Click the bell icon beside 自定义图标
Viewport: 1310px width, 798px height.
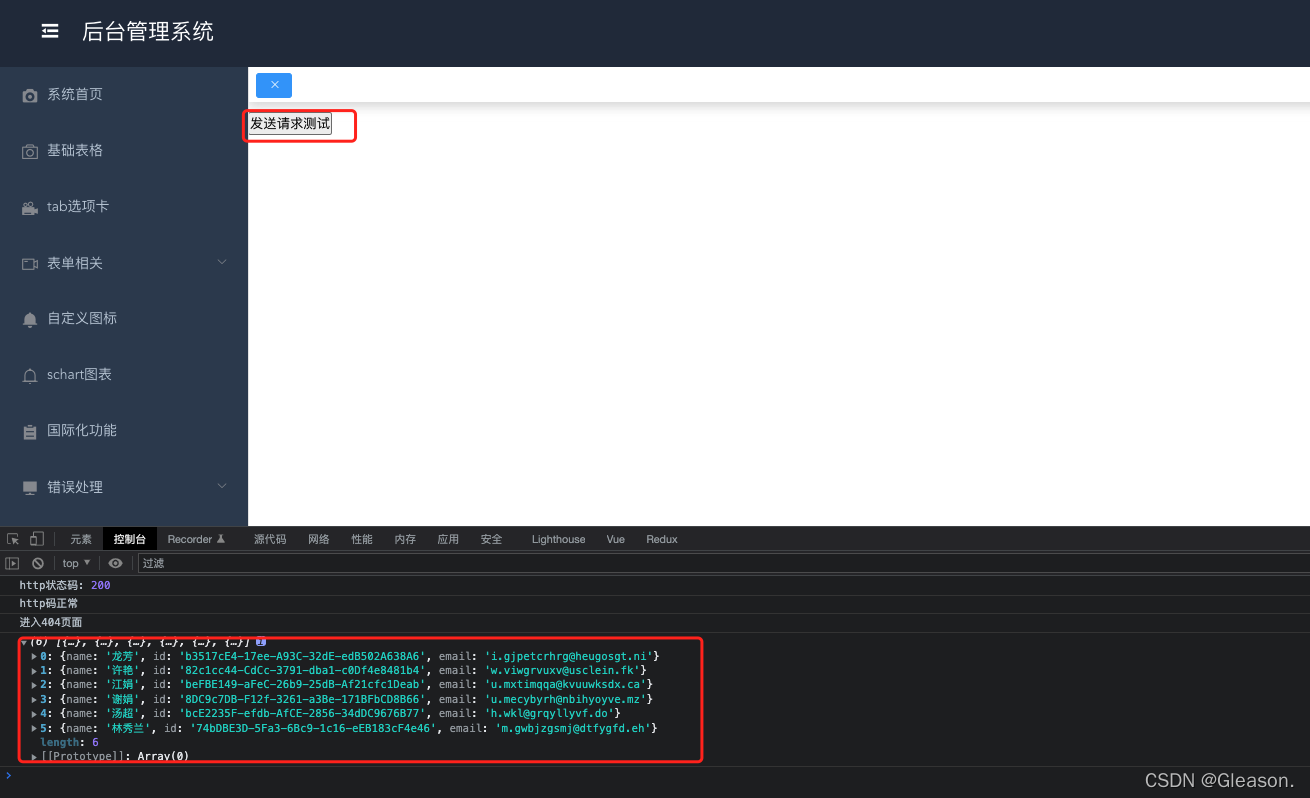30,319
